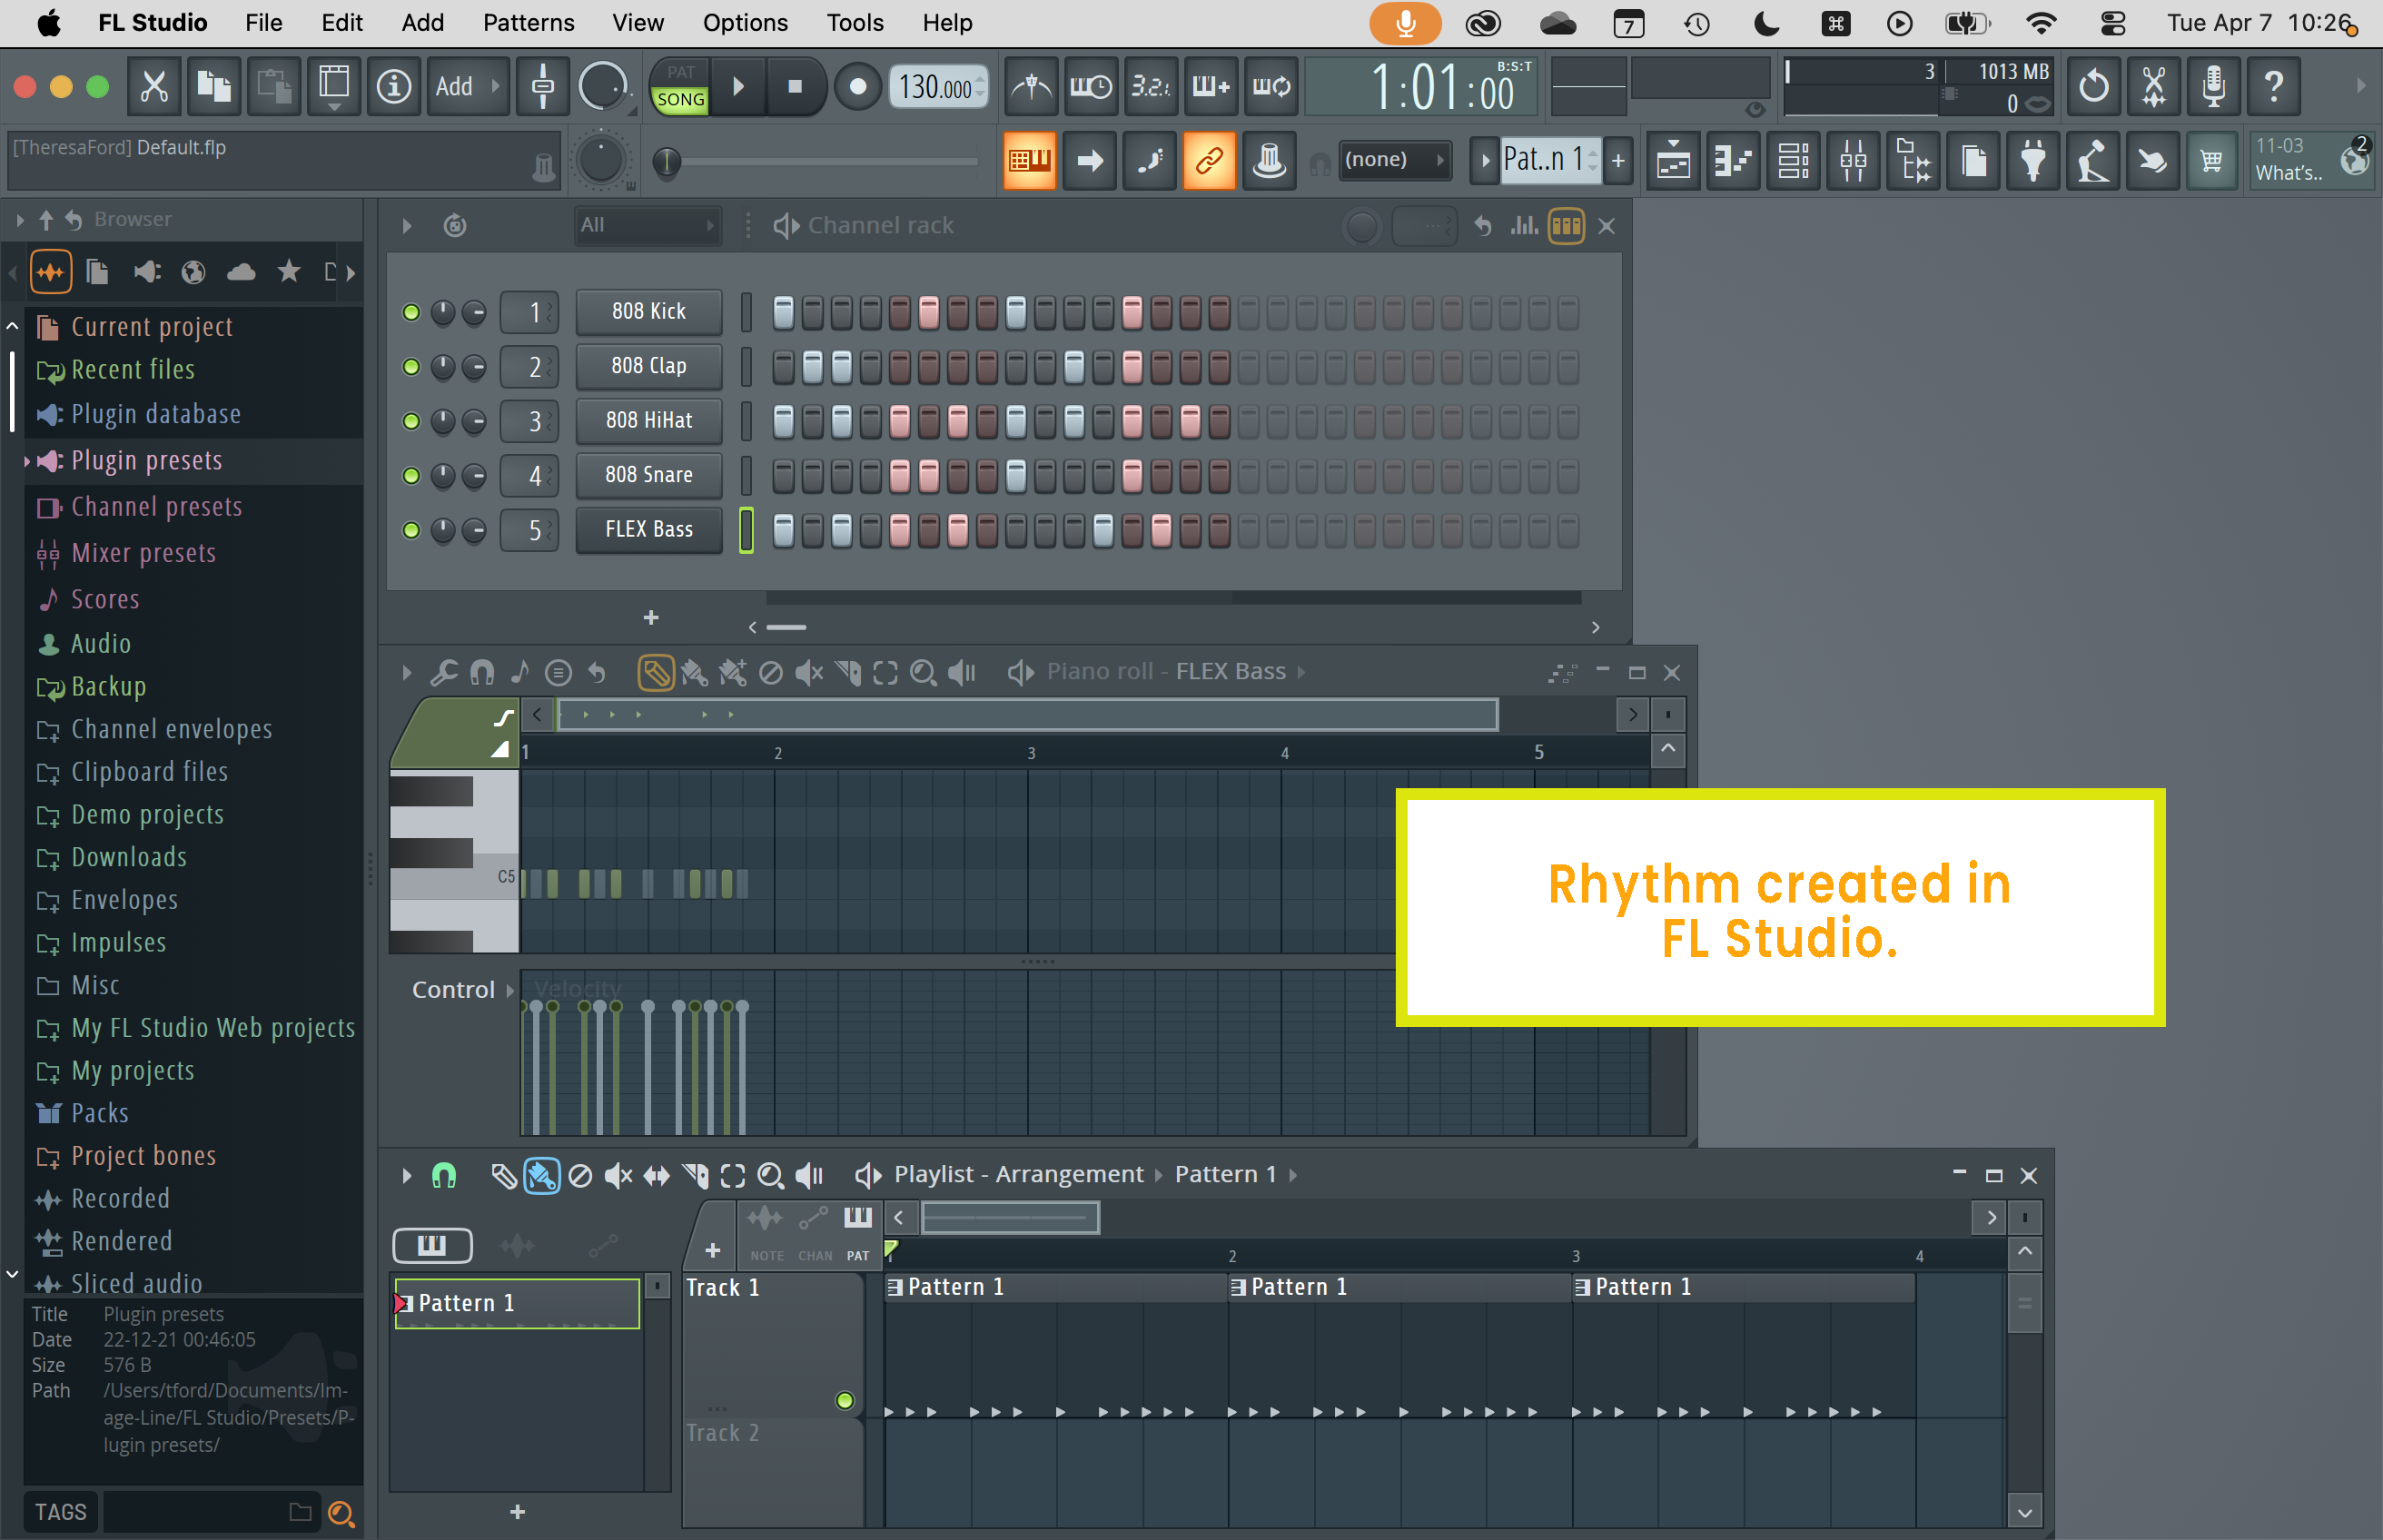The image size is (2383, 1540).
Task: Open the Mixer window icon
Action: pyautogui.click(x=1853, y=161)
